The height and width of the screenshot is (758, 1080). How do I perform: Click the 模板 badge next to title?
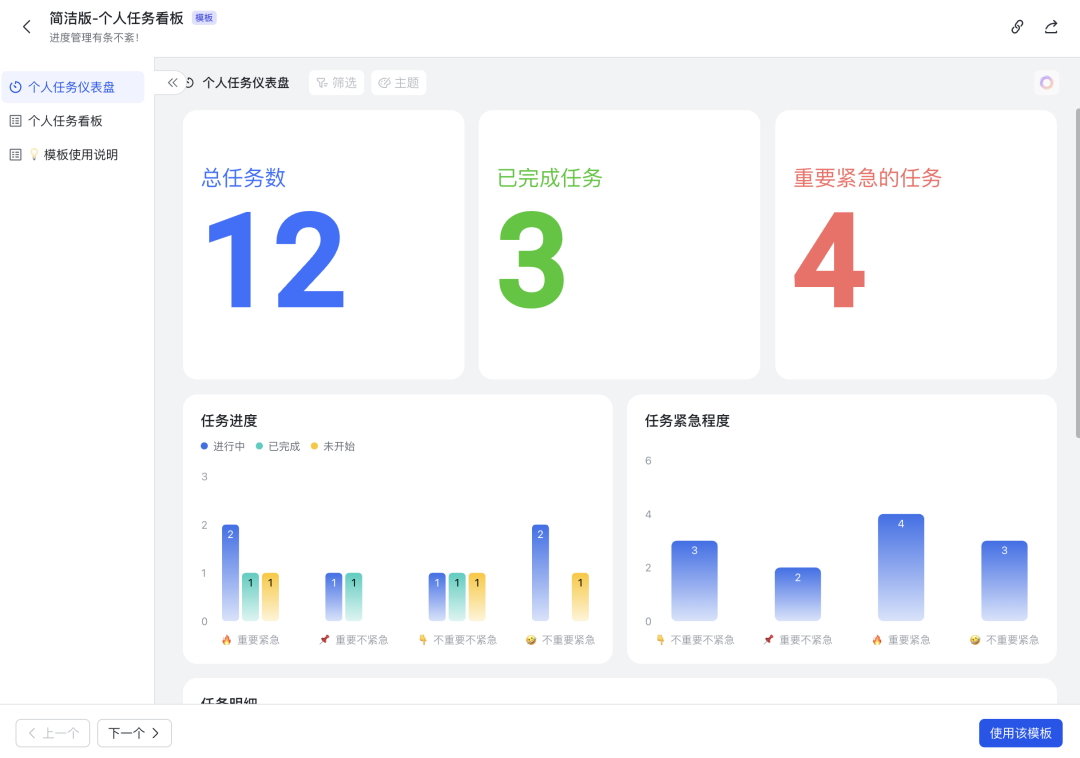coord(204,18)
